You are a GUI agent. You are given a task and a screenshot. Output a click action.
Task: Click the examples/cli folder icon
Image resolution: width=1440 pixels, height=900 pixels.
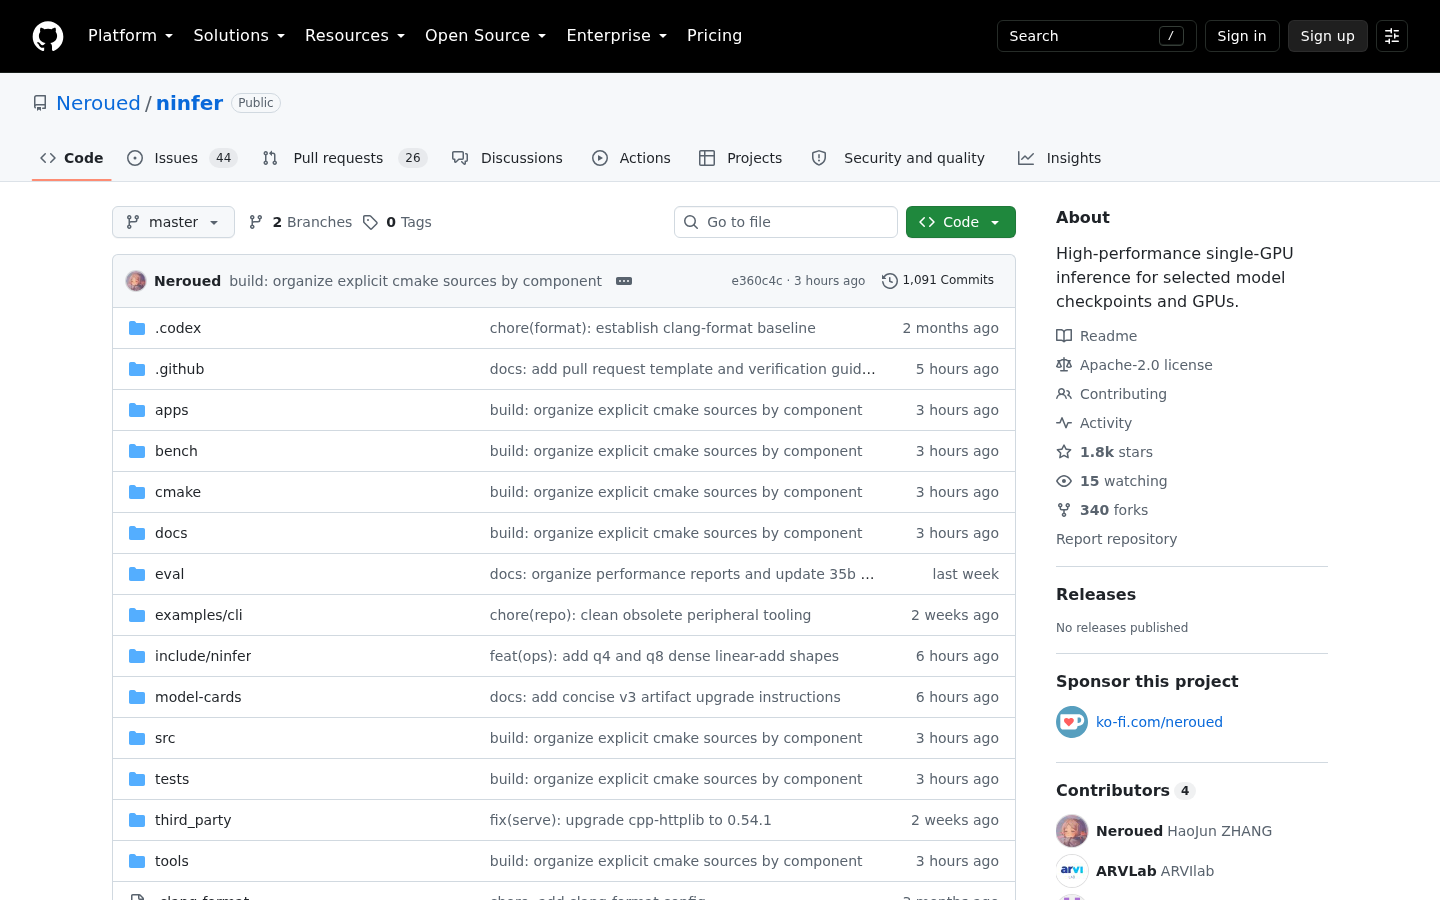137,615
